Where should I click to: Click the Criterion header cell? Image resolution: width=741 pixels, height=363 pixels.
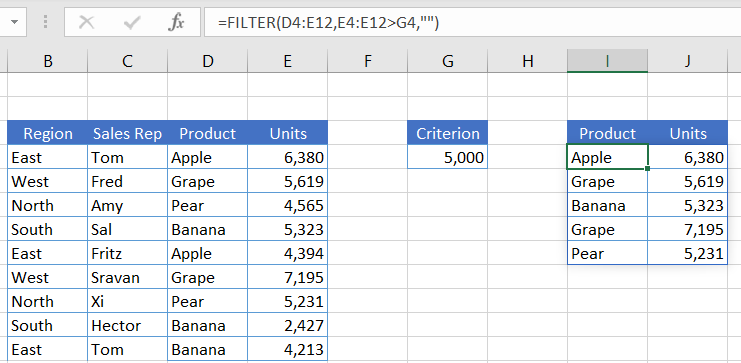tap(448, 133)
